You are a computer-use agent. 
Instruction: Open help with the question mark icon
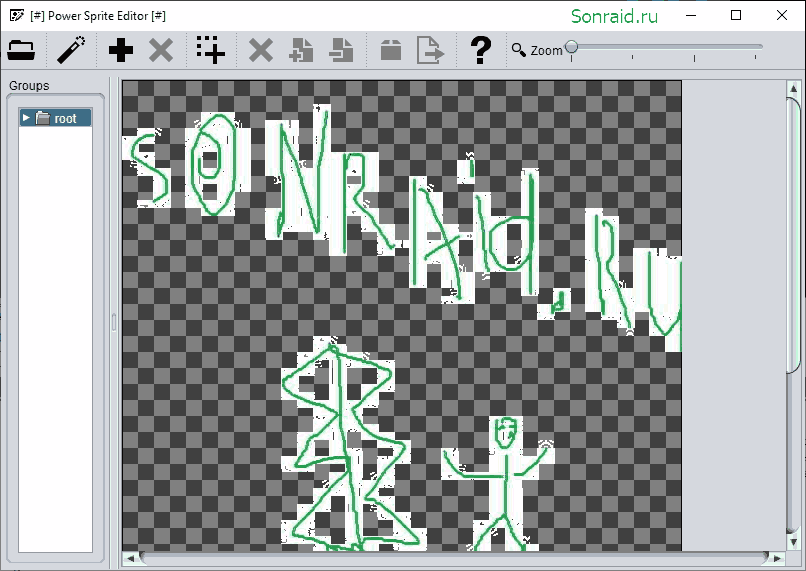(481, 50)
